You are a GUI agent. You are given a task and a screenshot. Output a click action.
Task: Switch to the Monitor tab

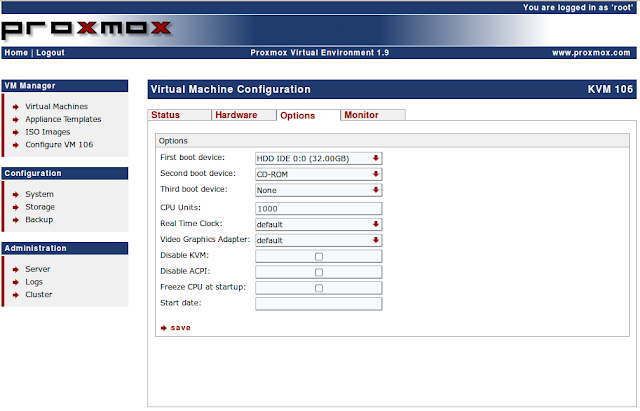tap(373, 115)
